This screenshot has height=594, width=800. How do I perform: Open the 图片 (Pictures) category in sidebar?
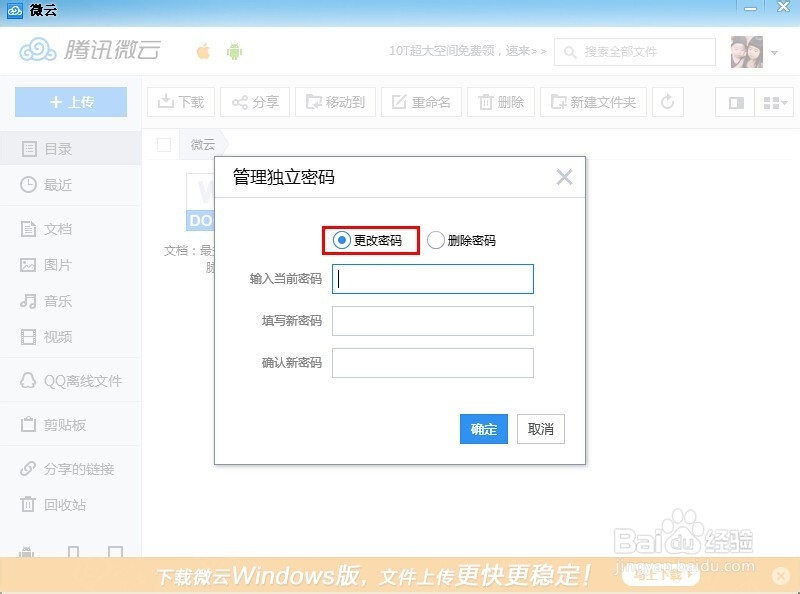57,263
